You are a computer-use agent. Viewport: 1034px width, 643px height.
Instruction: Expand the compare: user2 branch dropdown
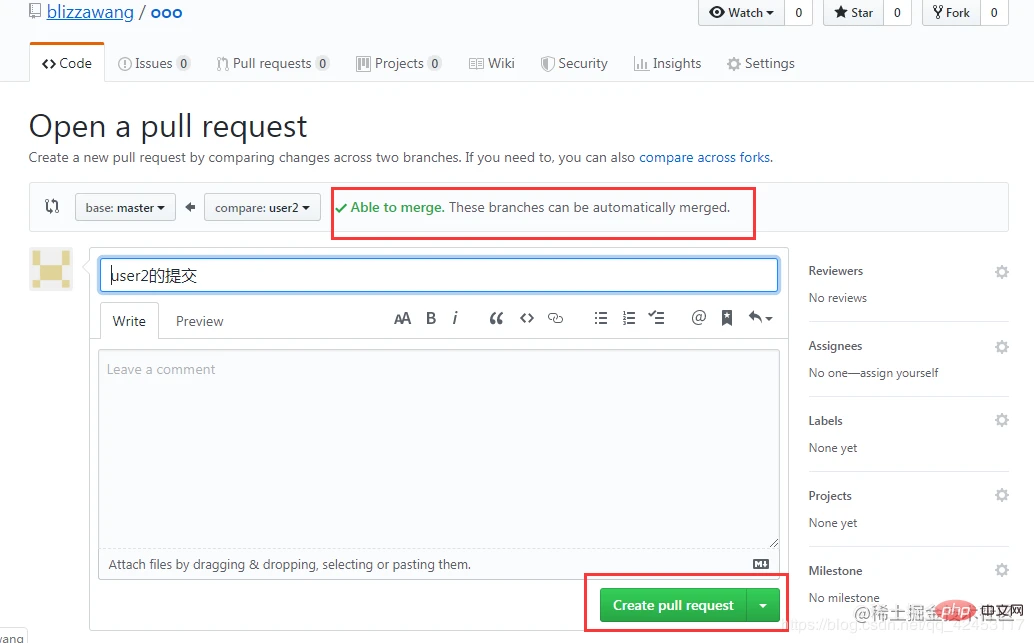point(262,208)
